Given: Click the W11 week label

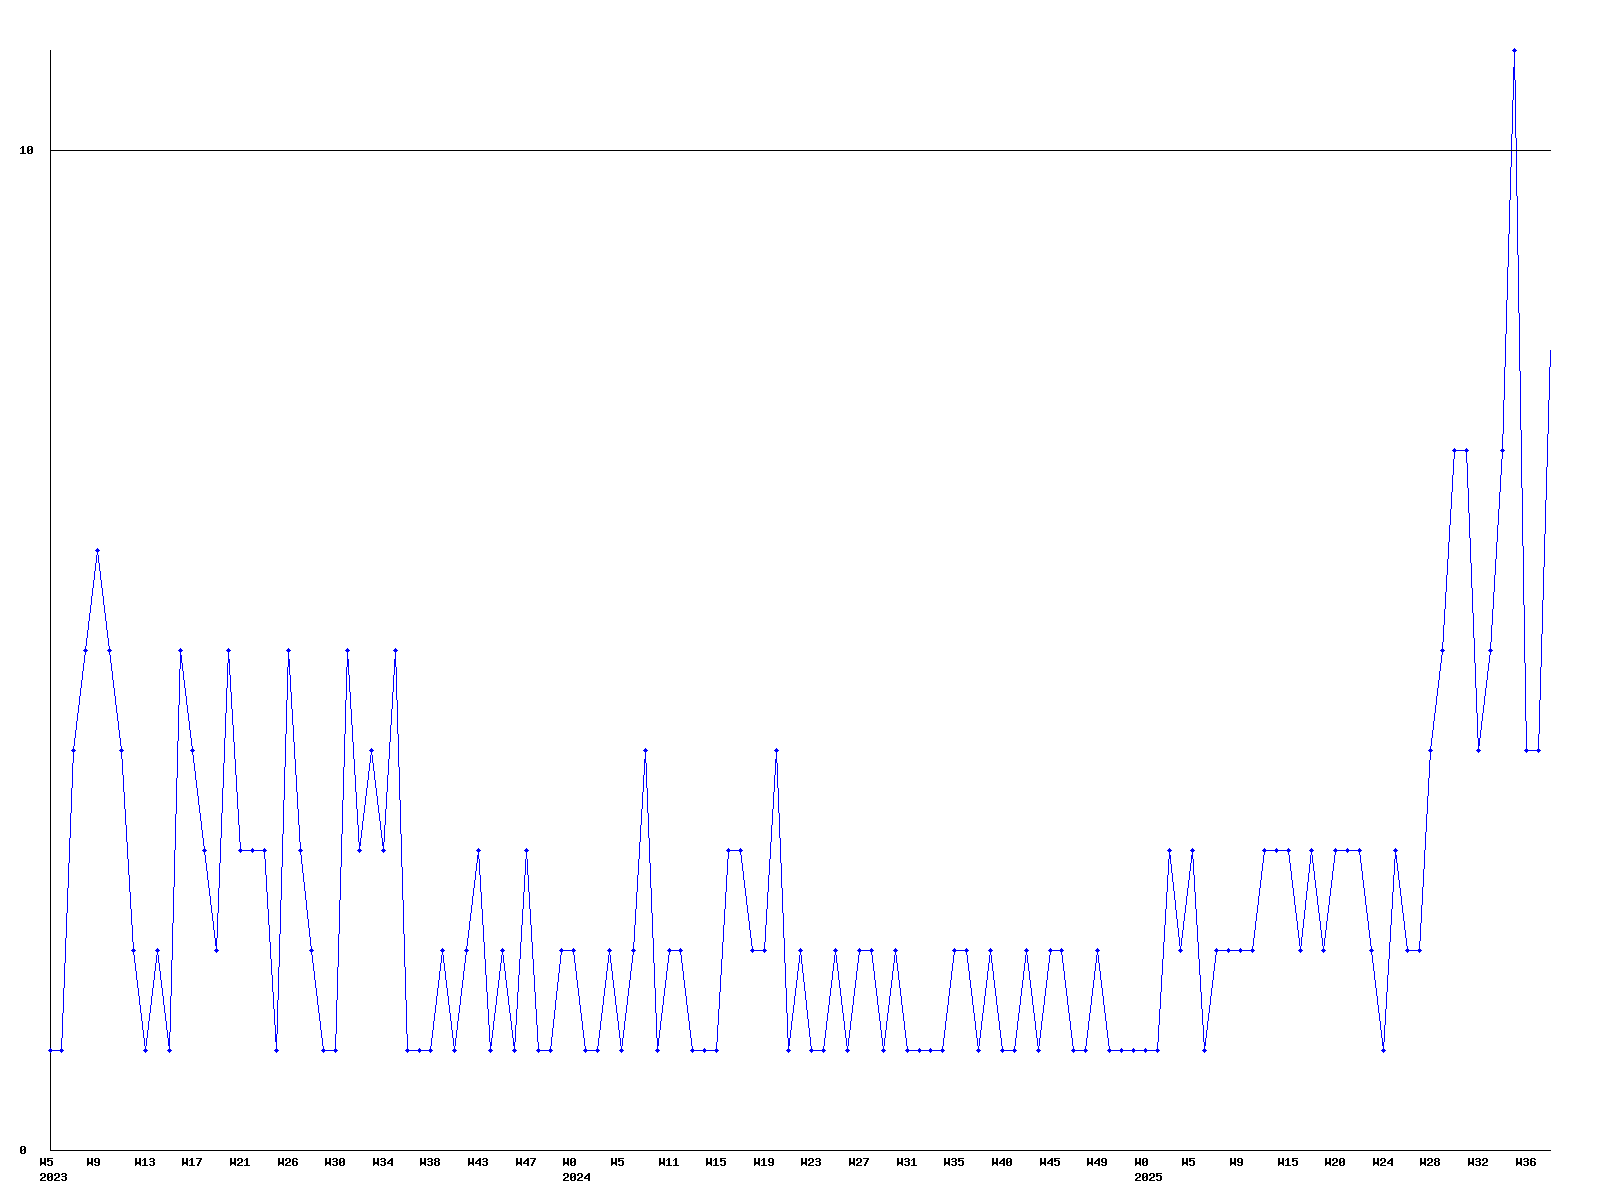Looking at the screenshot, I should click(669, 1162).
